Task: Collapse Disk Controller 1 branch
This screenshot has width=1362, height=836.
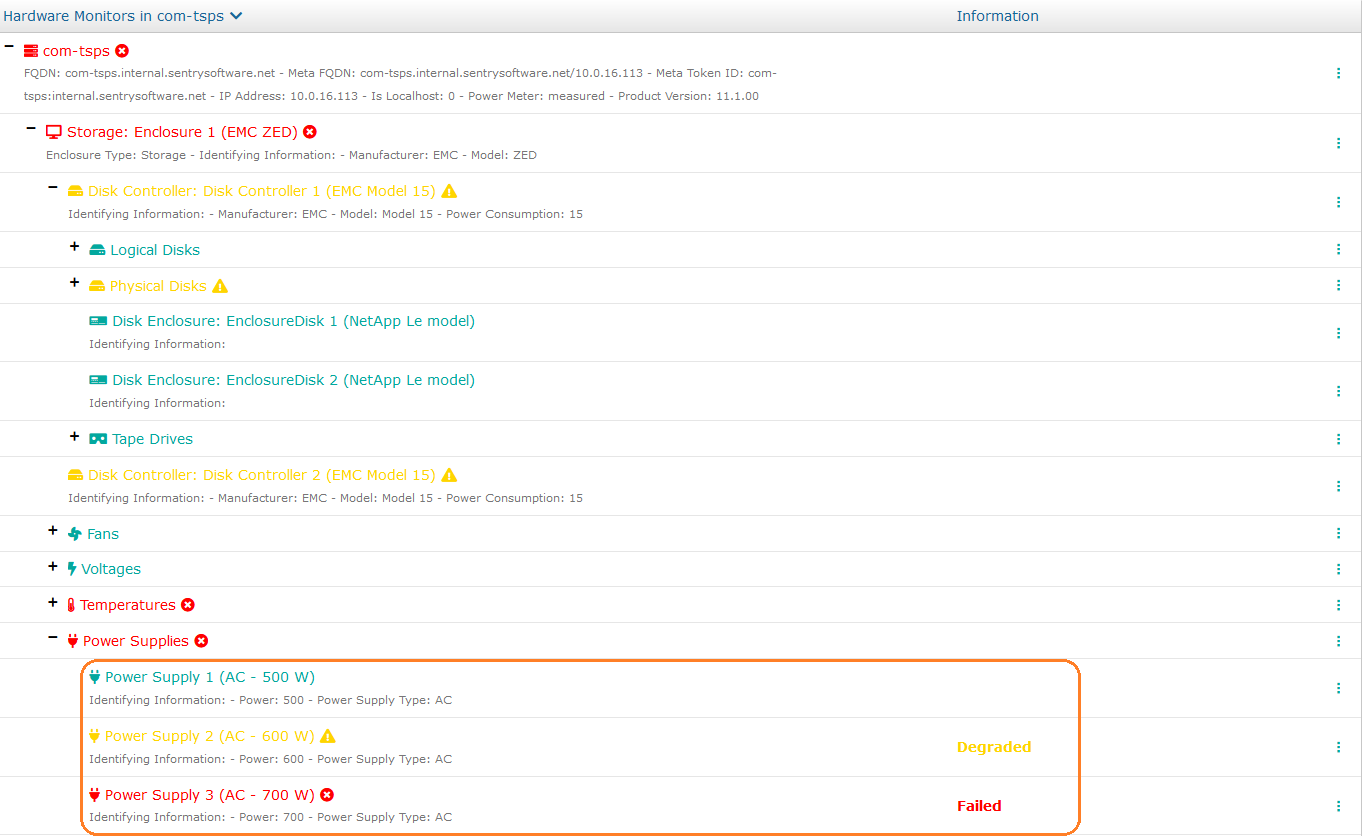Action: click(53, 187)
